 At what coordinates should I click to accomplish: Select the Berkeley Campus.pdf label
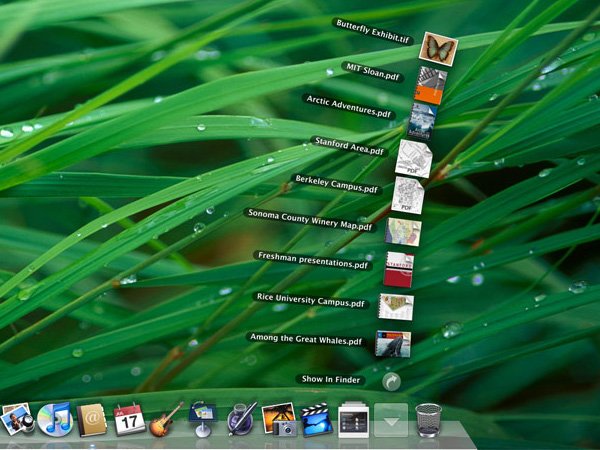click(337, 184)
